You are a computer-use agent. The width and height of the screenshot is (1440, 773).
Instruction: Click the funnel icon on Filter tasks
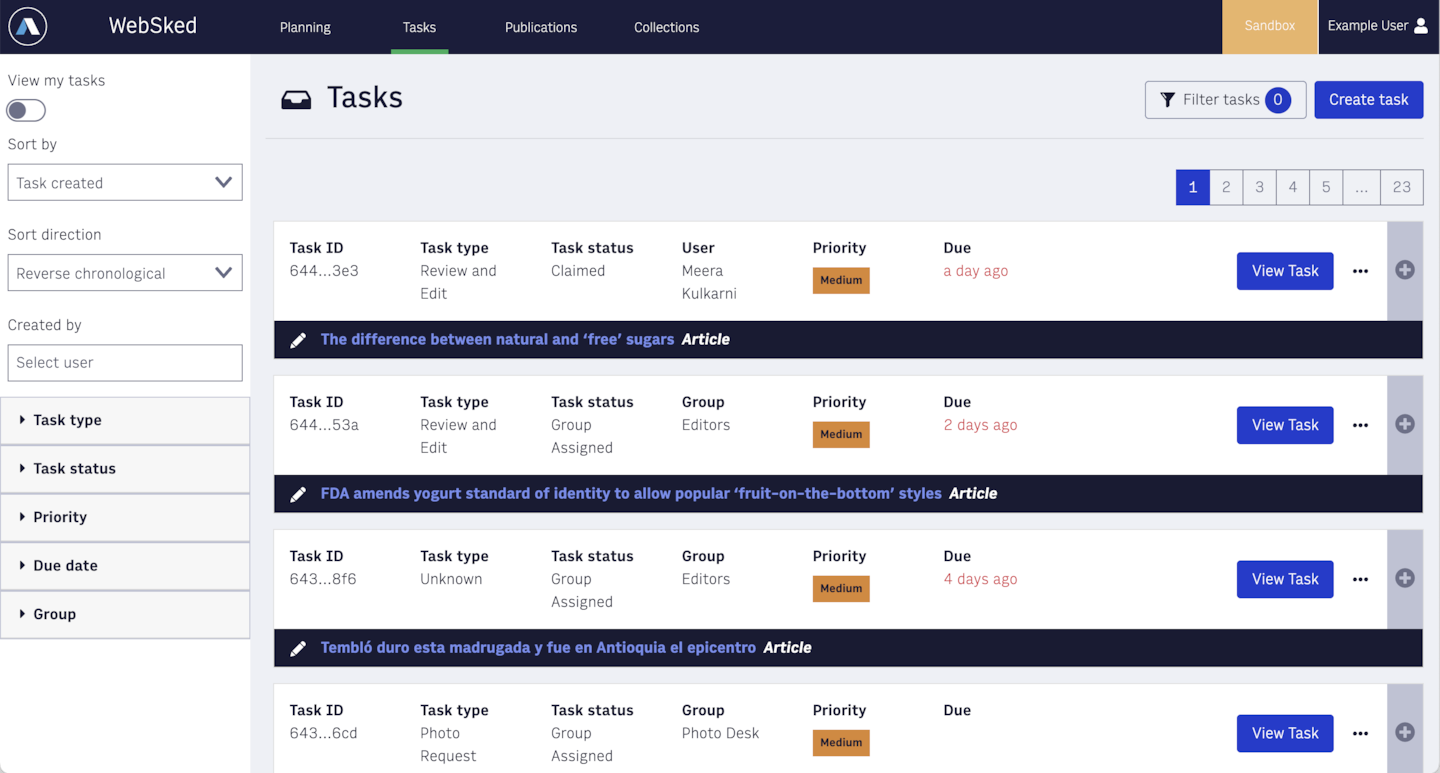(x=1168, y=99)
